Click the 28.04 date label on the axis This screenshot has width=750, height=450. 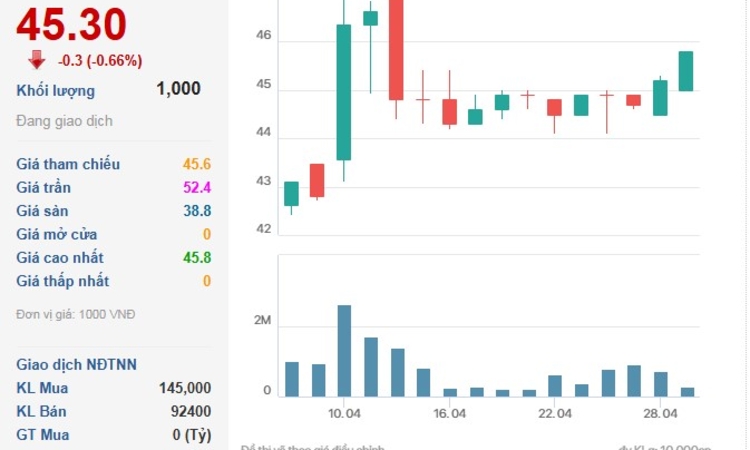661,412
